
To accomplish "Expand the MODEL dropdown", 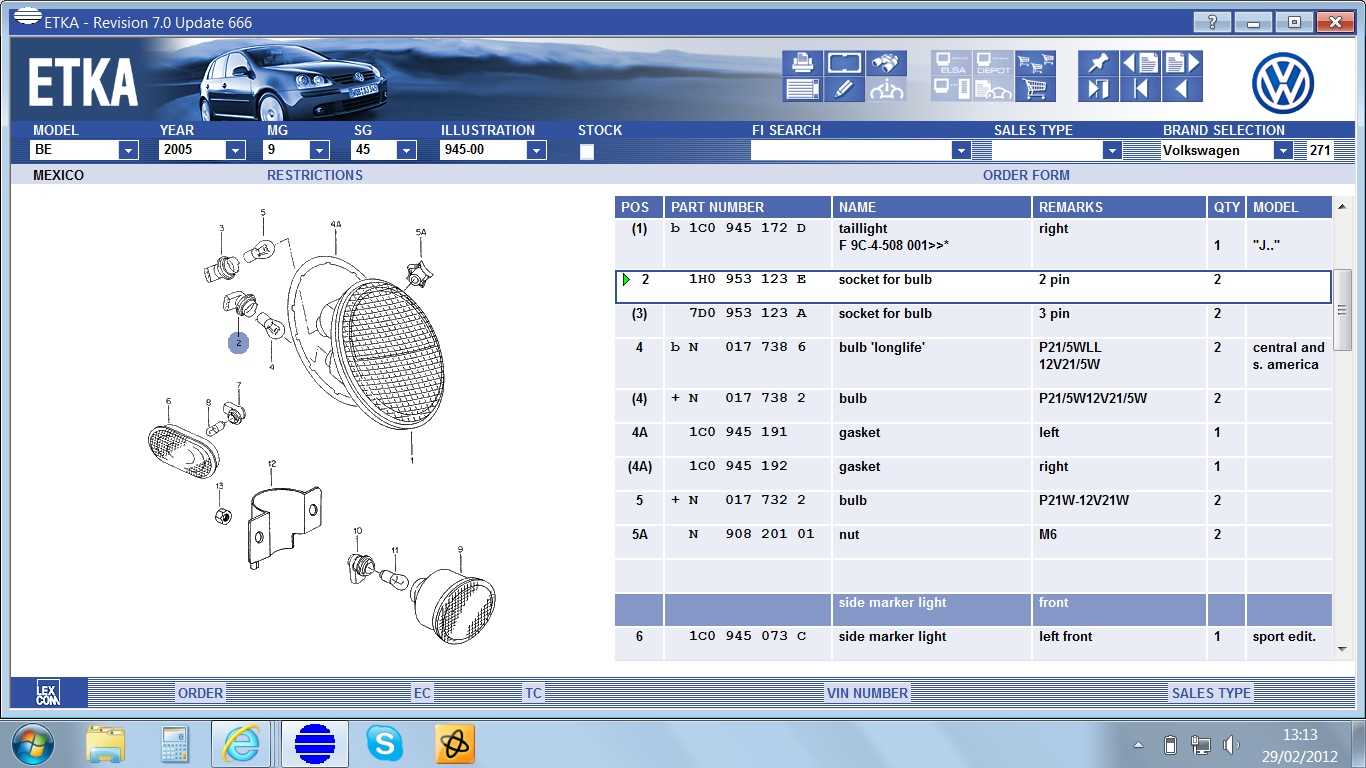I will [128, 151].
